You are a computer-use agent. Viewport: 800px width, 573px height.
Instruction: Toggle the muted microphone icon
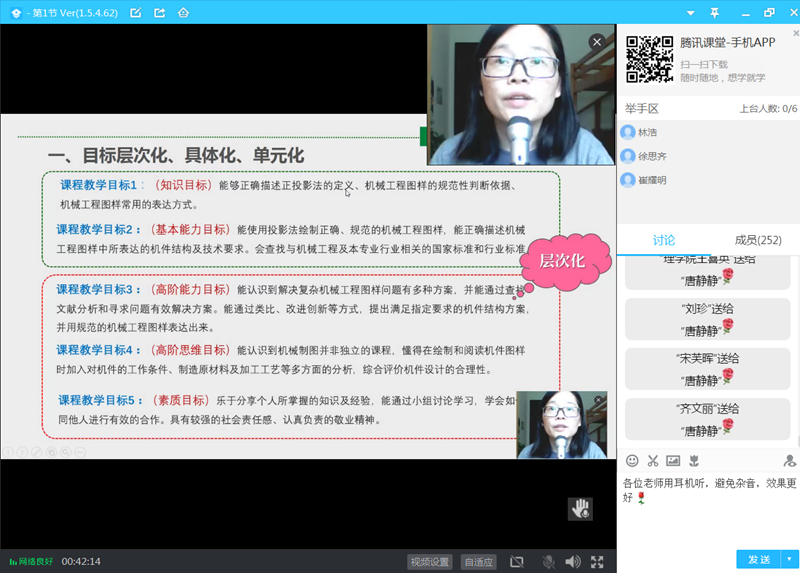point(548,562)
